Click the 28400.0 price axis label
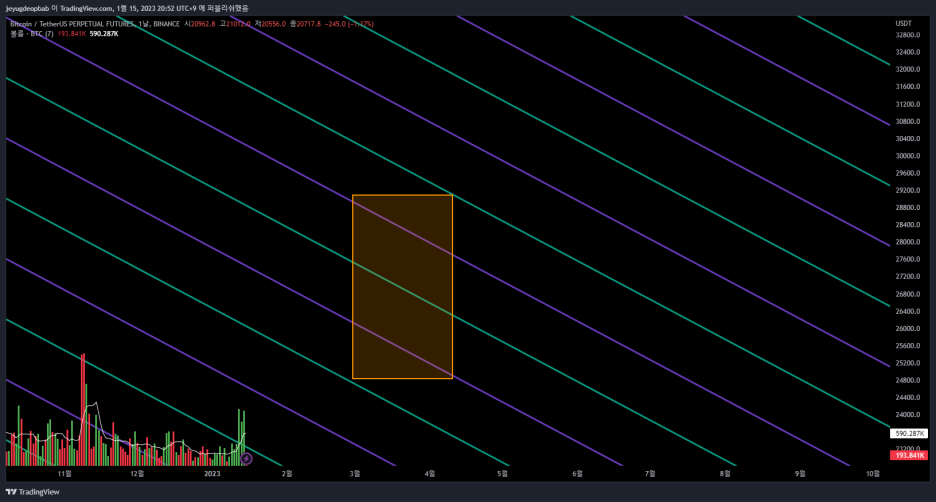936x502 pixels. pos(907,224)
